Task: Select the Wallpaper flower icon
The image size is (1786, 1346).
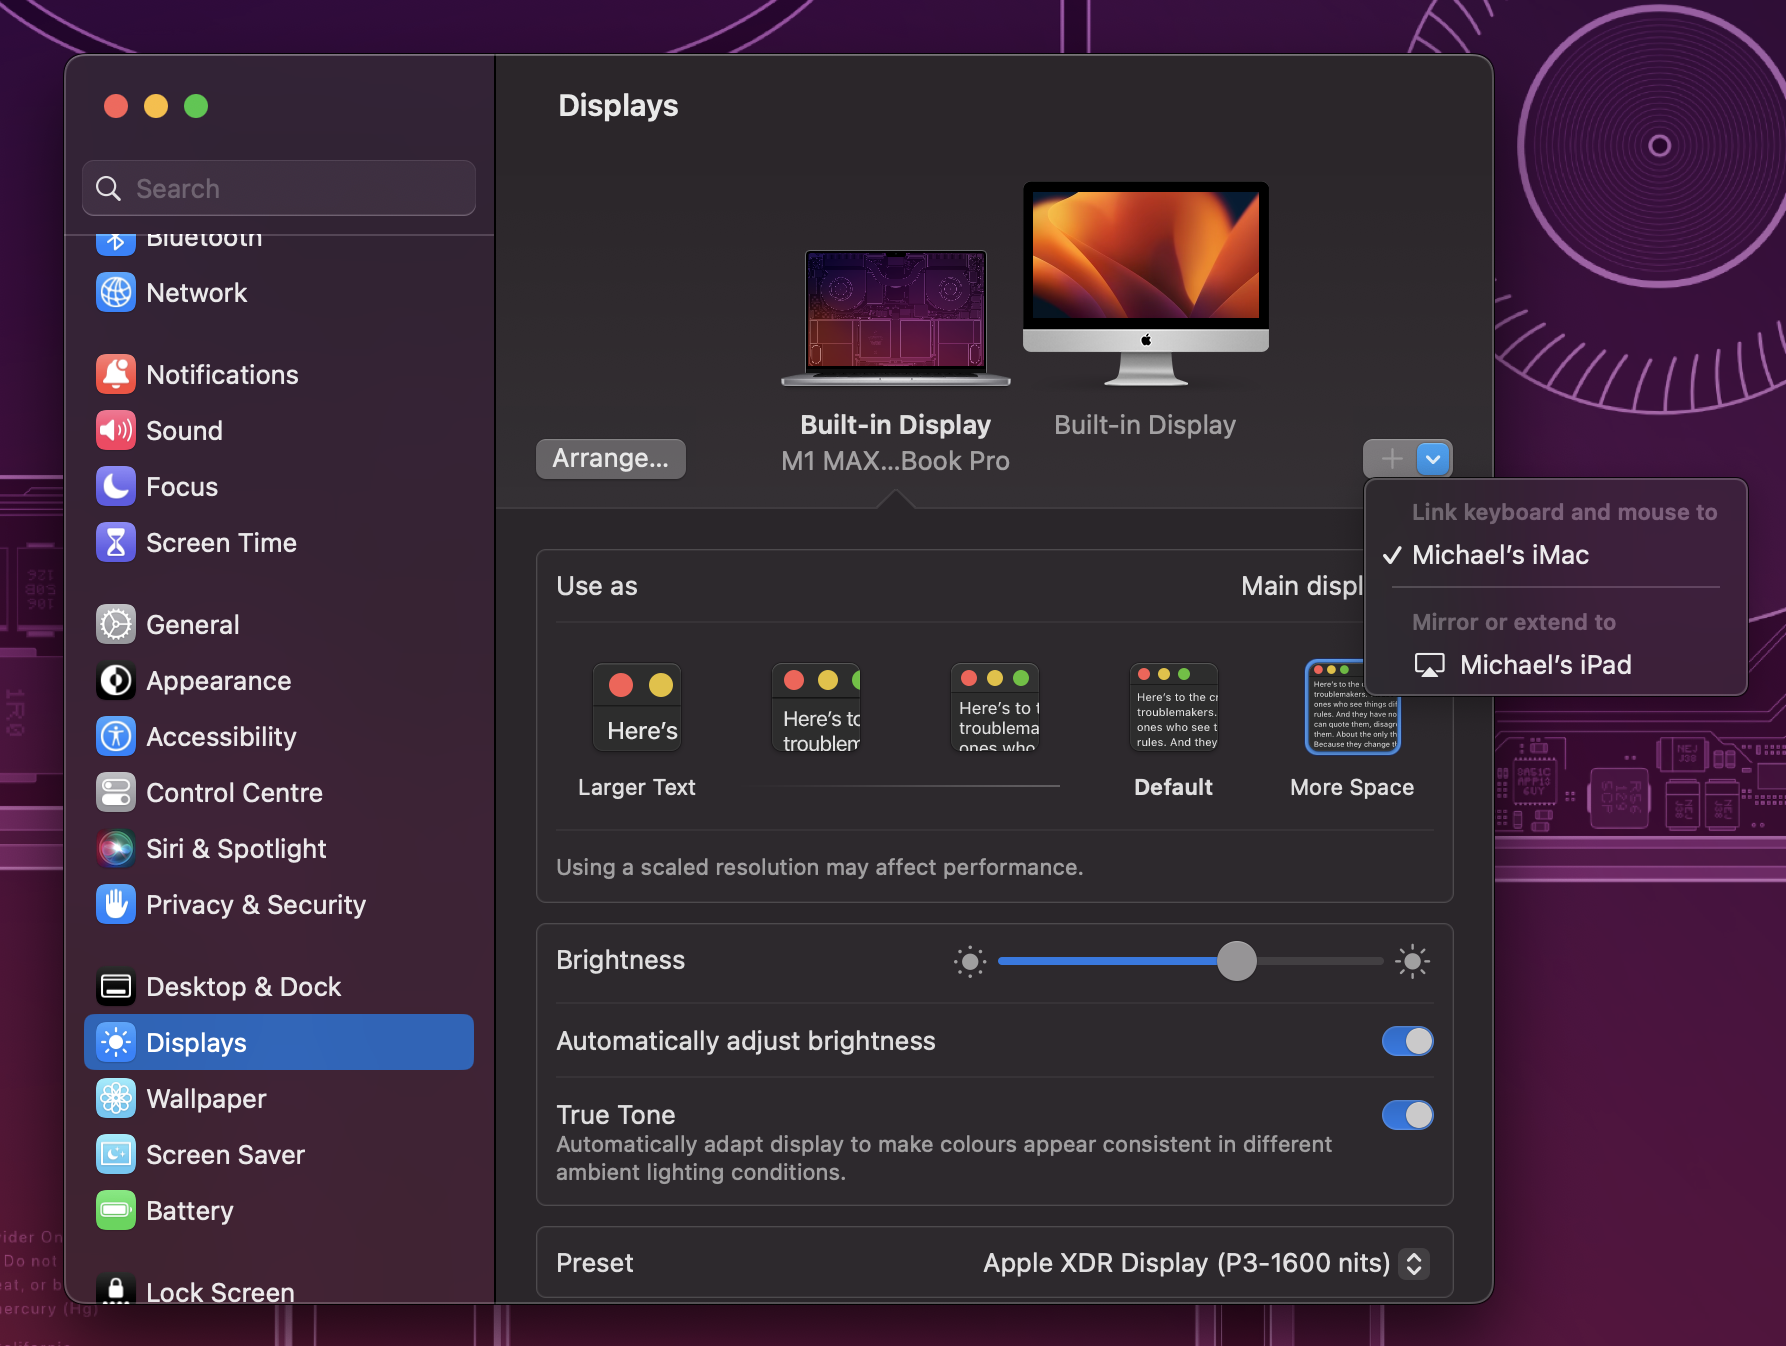Action: tap(116, 1098)
